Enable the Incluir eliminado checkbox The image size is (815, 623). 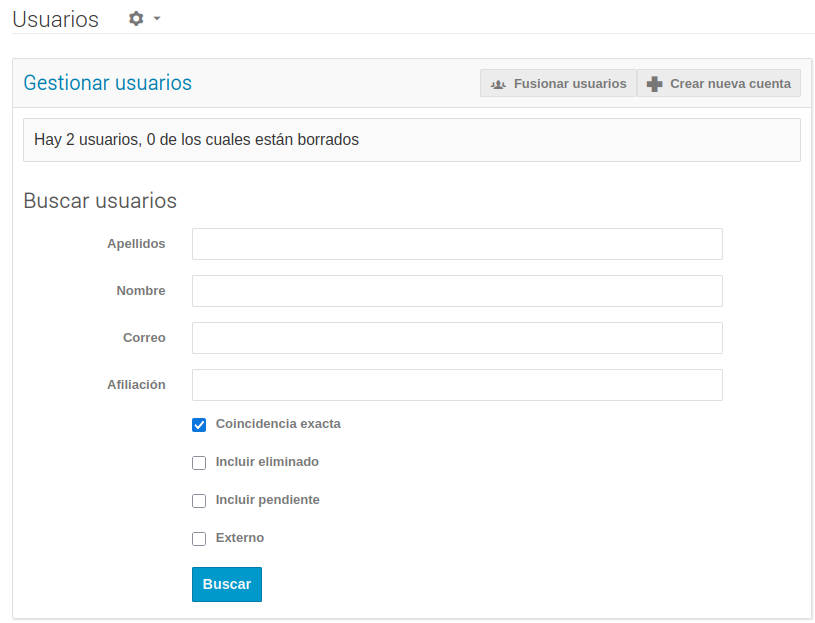pyautogui.click(x=199, y=462)
